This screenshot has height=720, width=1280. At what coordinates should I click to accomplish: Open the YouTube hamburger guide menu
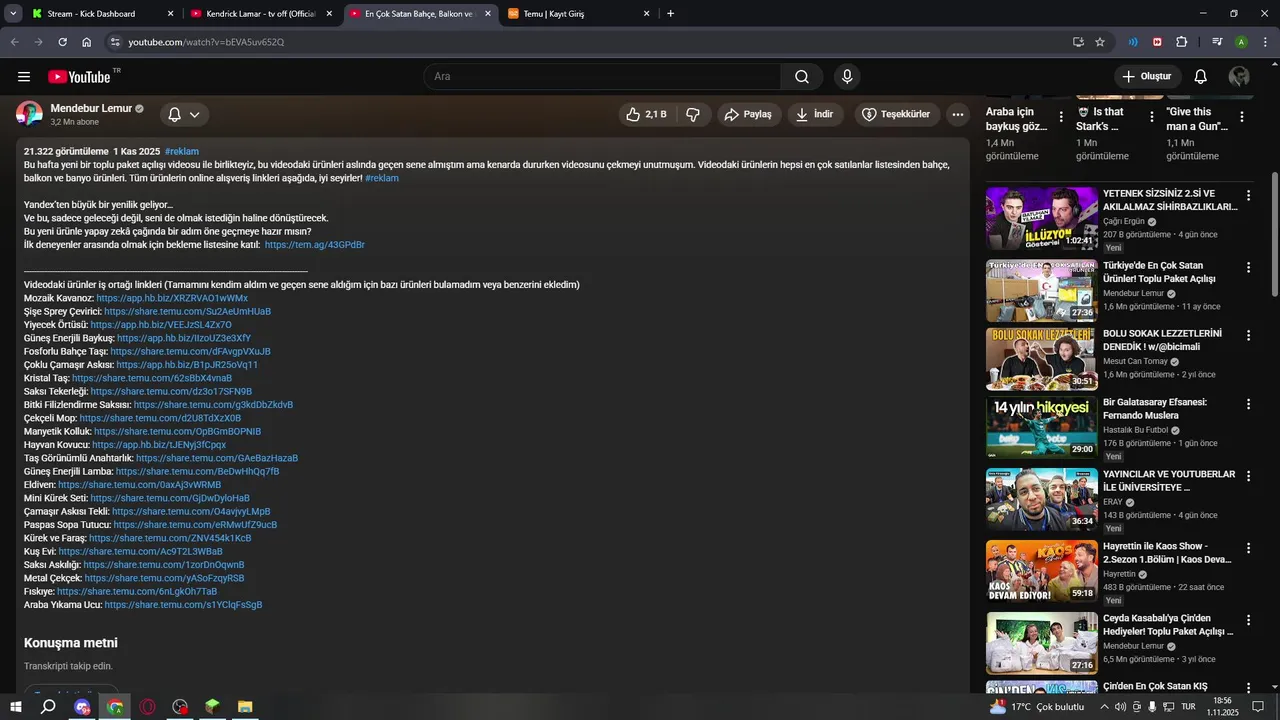click(24, 77)
